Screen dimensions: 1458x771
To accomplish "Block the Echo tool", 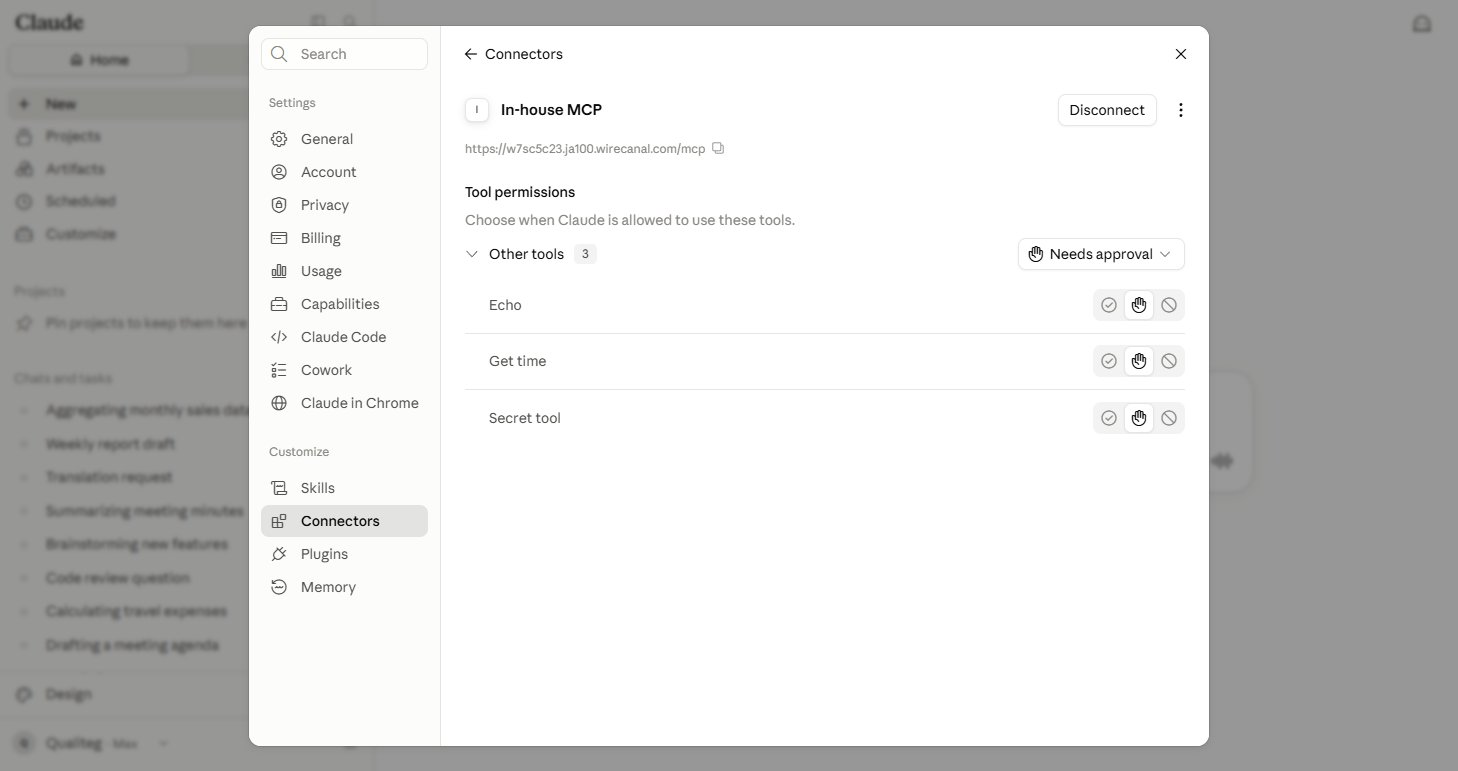I will [x=1169, y=305].
